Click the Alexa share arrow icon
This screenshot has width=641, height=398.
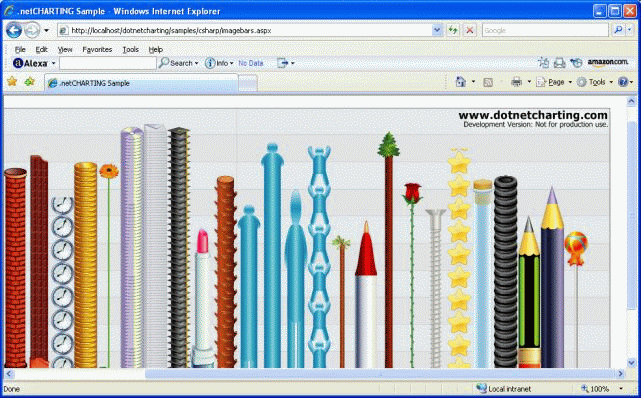point(282,63)
